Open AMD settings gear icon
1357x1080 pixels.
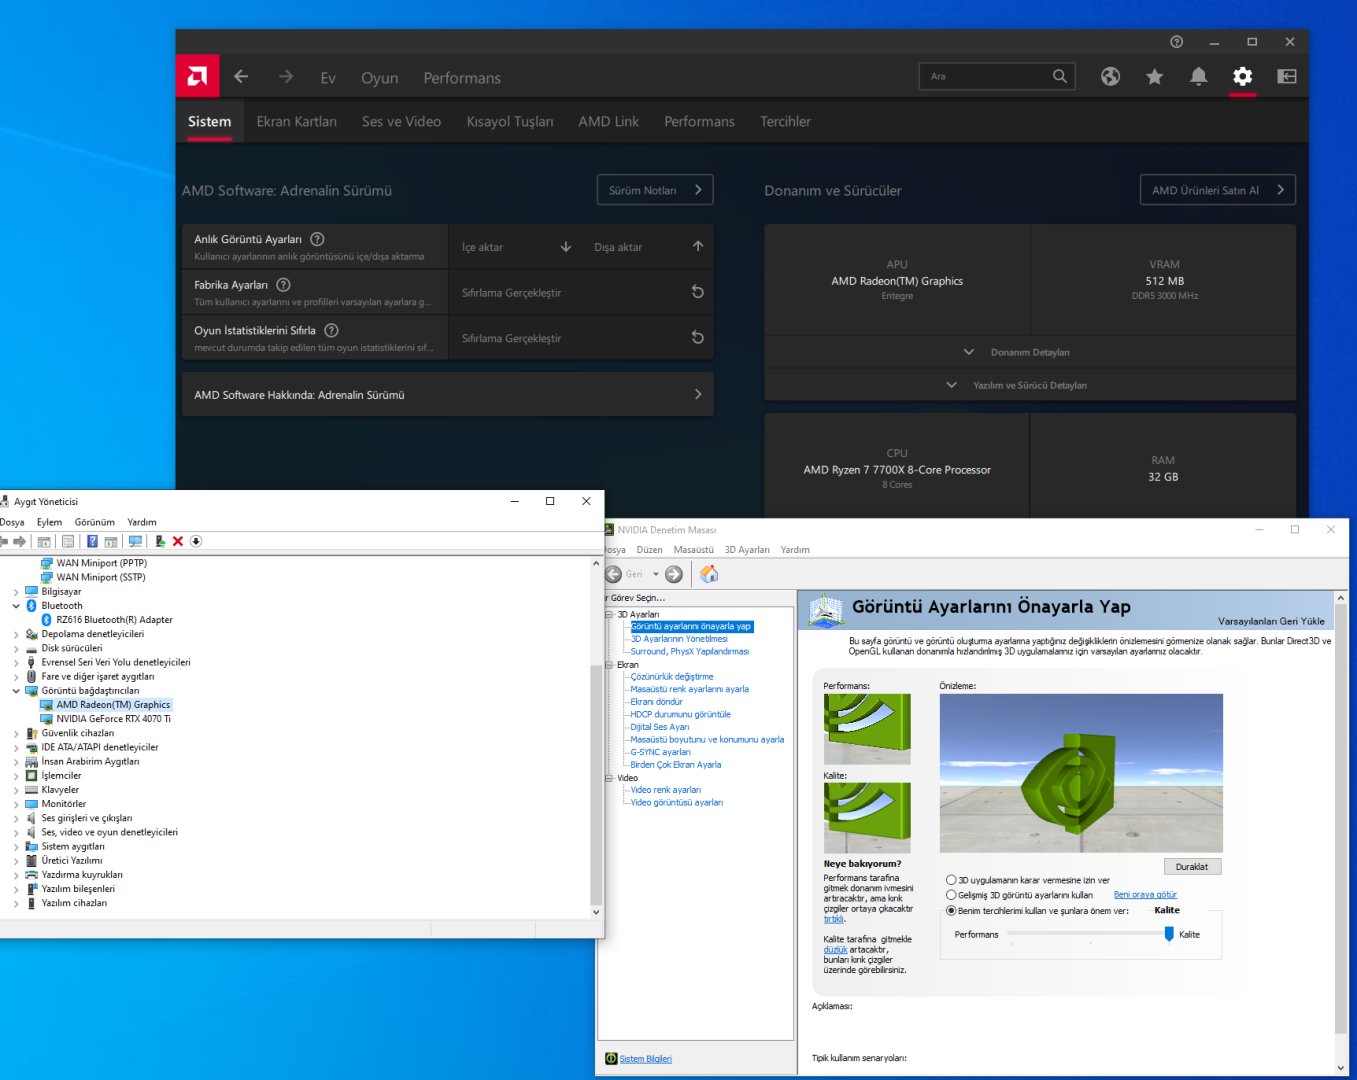tap(1242, 77)
